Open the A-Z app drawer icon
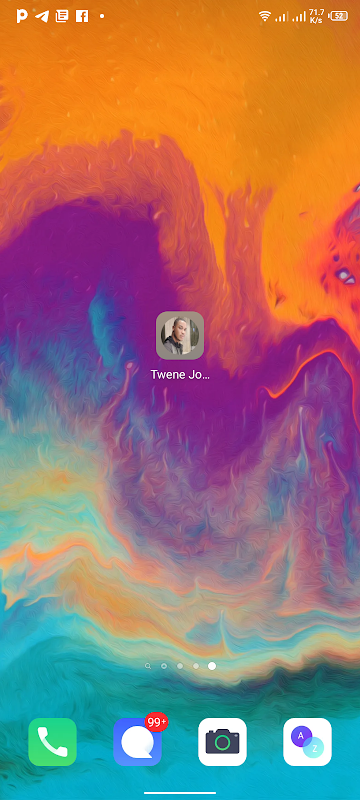Viewport: 360px width, 800px height. click(307, 742)
